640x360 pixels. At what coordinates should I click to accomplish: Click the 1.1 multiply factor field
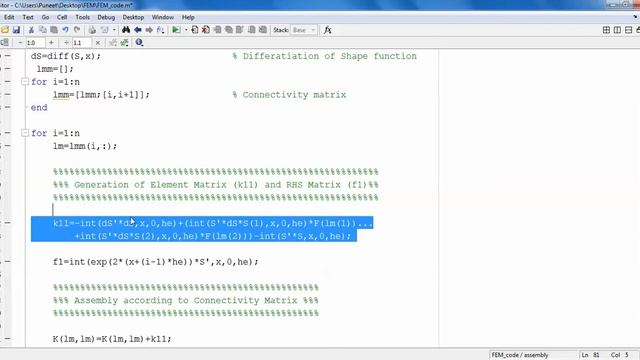tap(82, 42)
